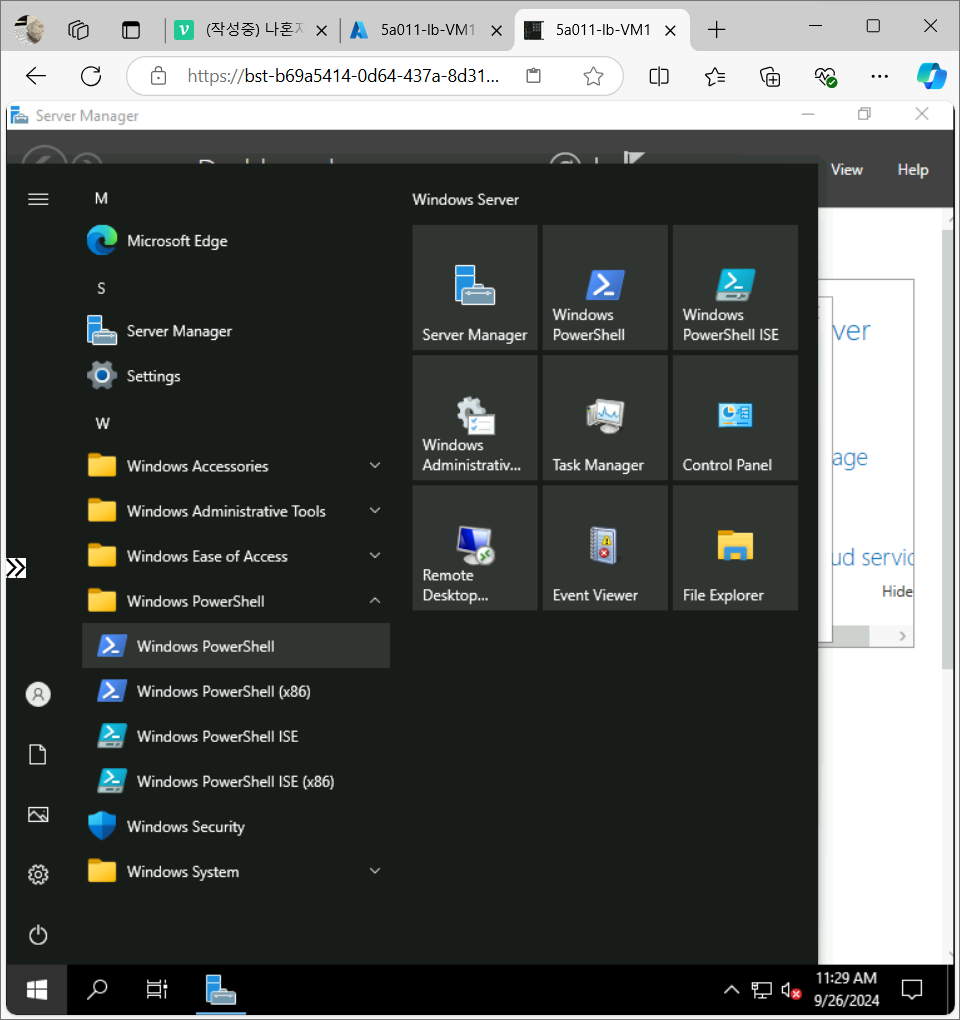Screen dimensions: 960x1020
Task: Open the View menu in Server Manager
Action: [x=847, y=170]
